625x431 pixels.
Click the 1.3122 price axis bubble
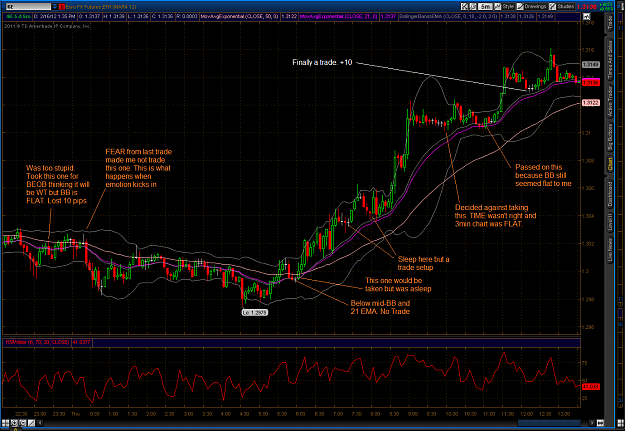(x=591, y=103)
